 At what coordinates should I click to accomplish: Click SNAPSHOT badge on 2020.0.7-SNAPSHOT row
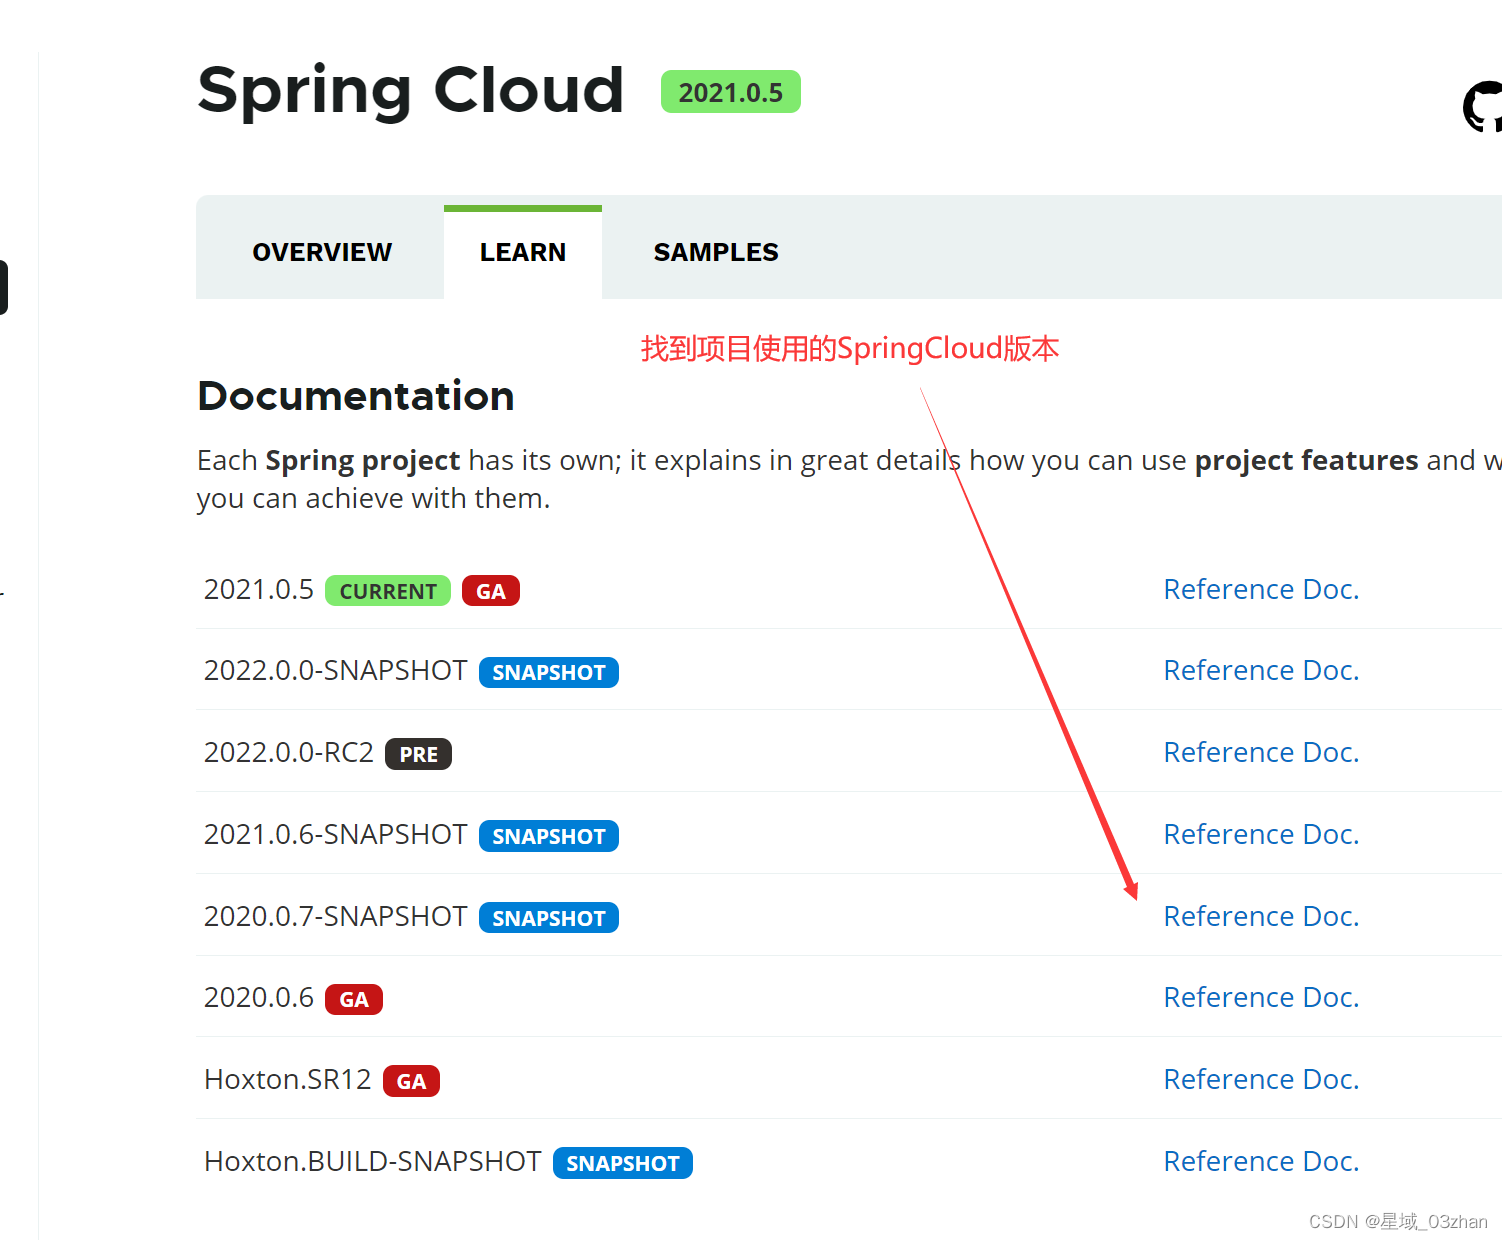[x=549, y=918]
